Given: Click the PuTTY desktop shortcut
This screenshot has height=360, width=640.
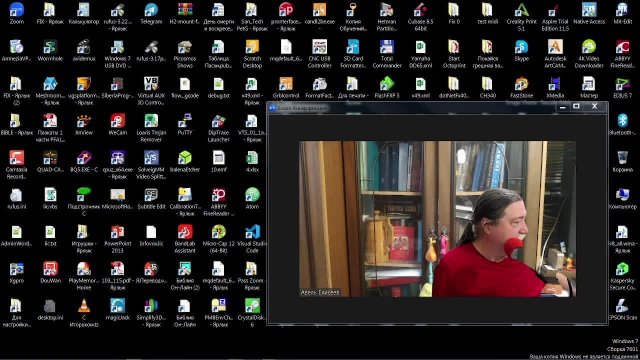Looking at the screenshot, I should tap(185, 124).
